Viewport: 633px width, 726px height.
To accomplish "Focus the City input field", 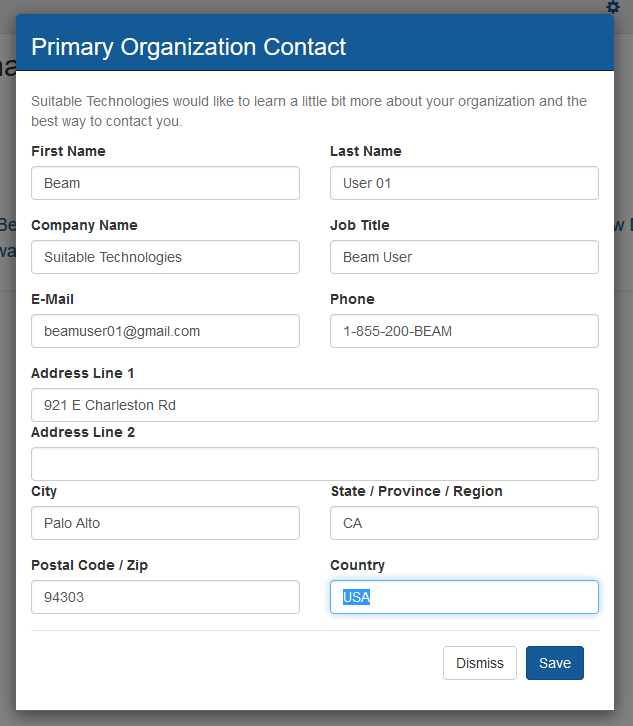I will [x=165, y=523].
